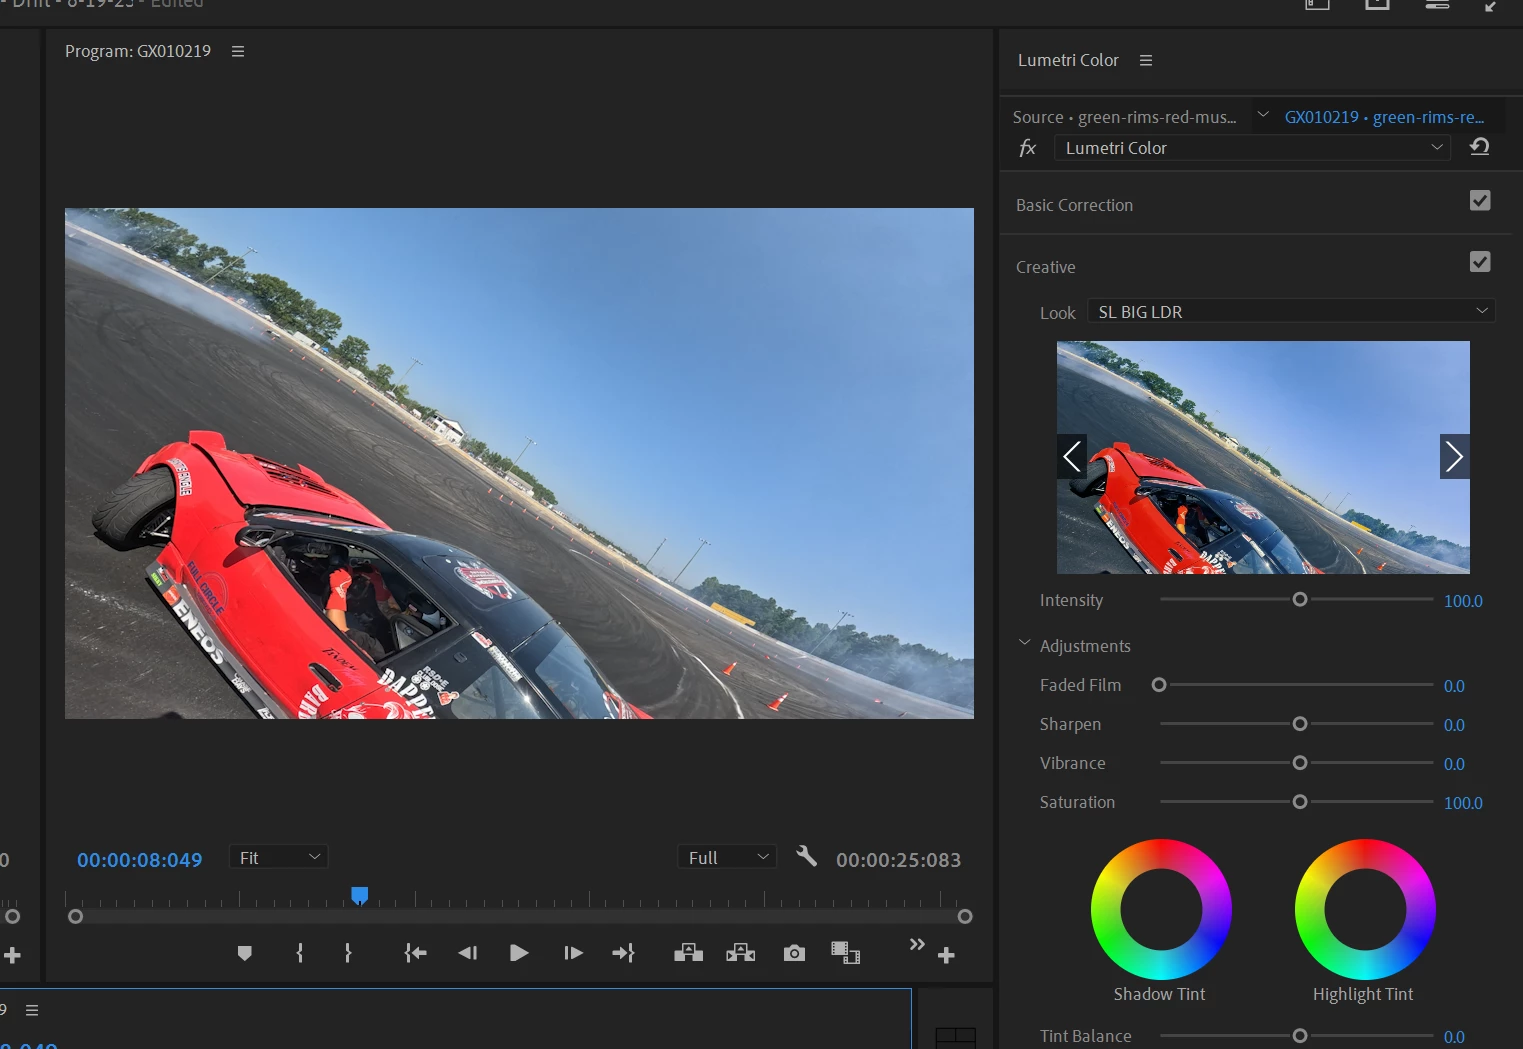
Task: Click the left zoom scroll bar handle
Action: pyautogui.click(x=75, y=917)
